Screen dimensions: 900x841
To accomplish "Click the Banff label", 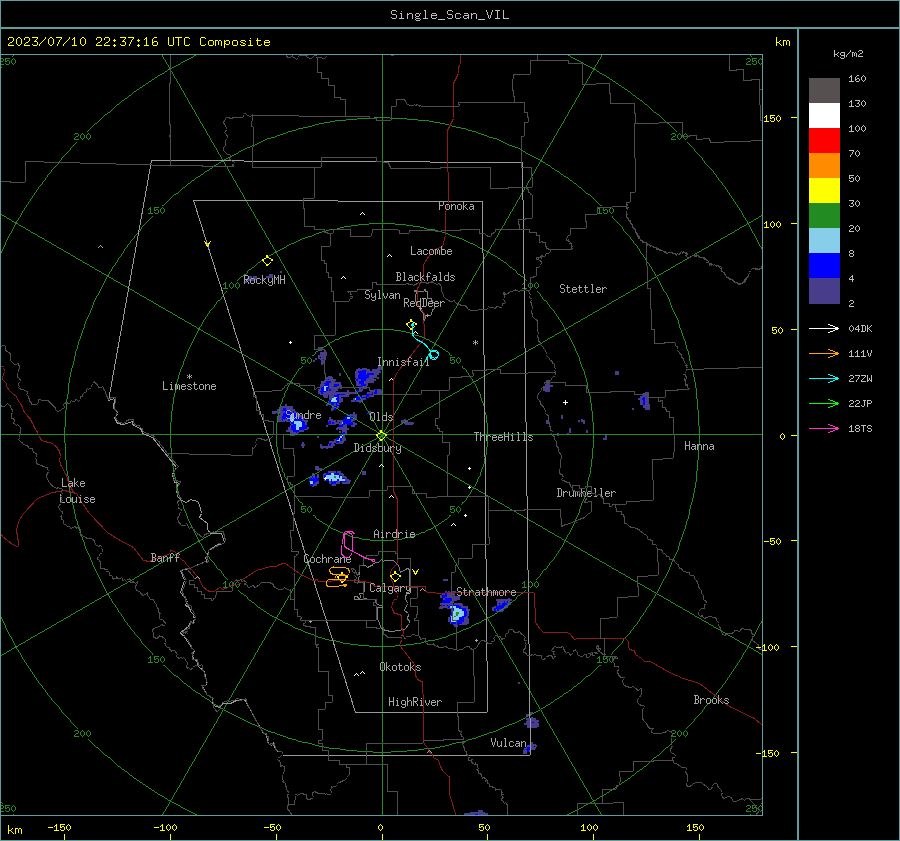I will [165, 557].
